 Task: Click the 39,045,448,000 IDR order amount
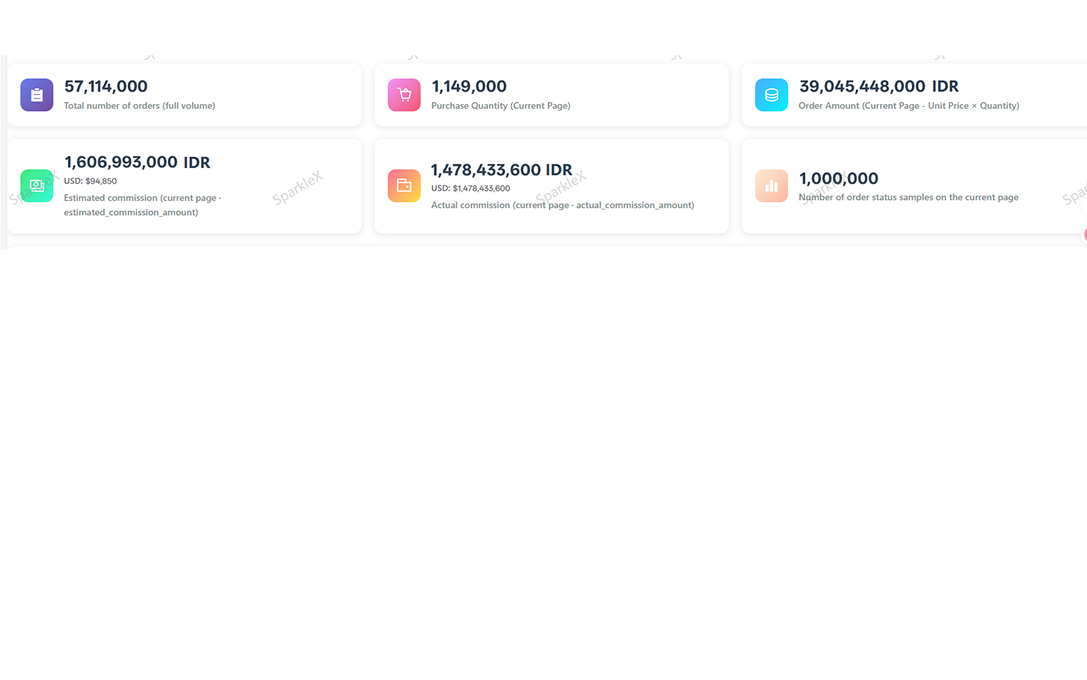(879, 87)
